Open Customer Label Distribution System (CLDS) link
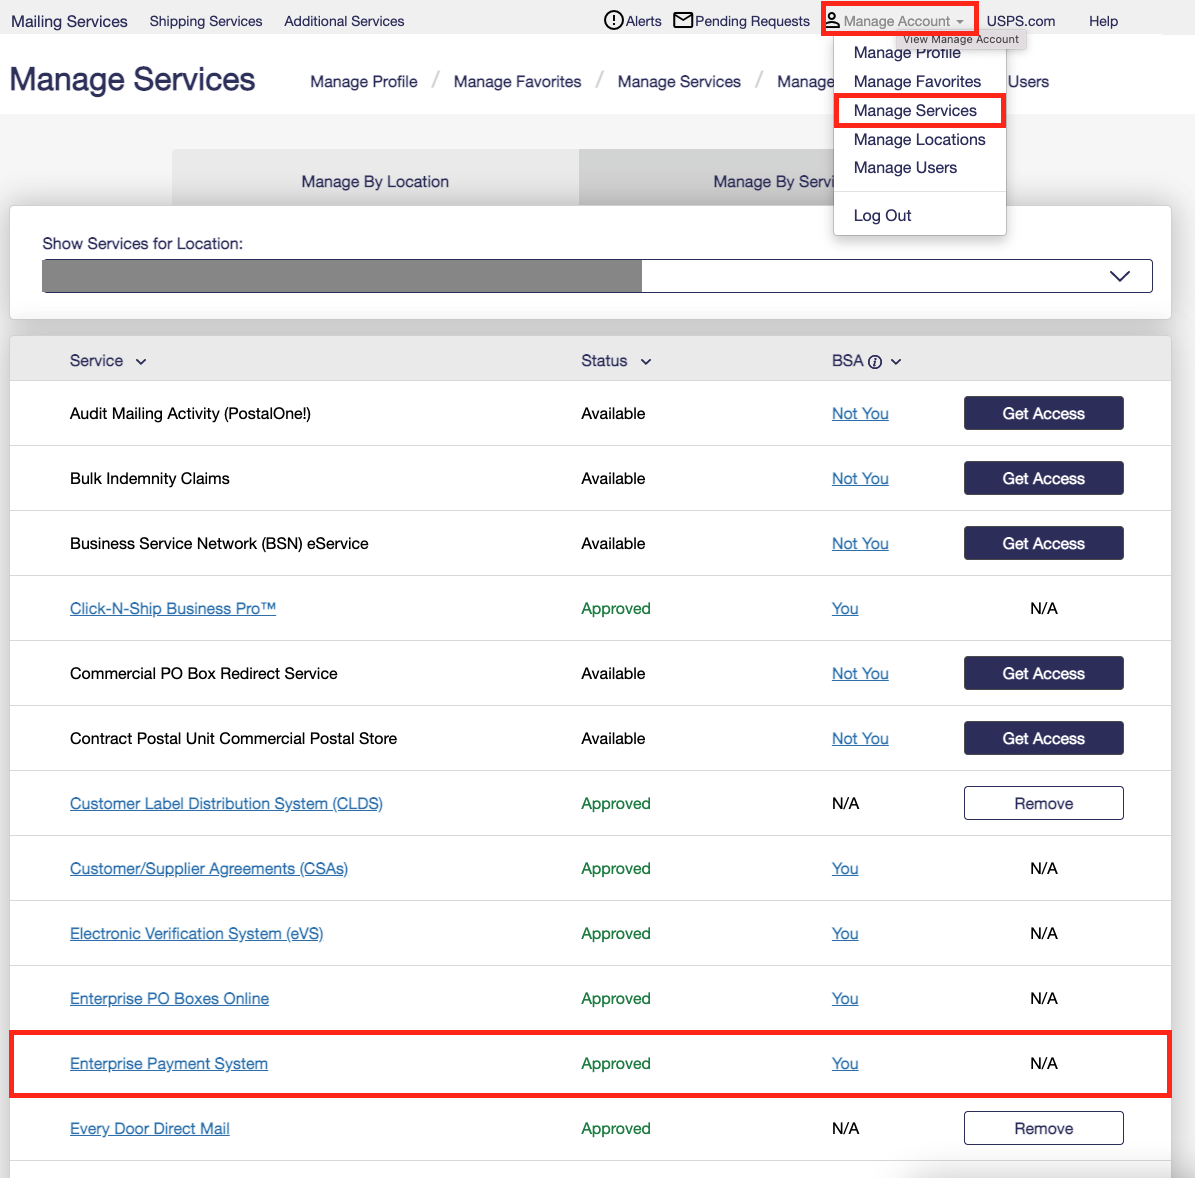Screen dimensions: 1195x1178 pyautogui.click(x=226, y=804)
